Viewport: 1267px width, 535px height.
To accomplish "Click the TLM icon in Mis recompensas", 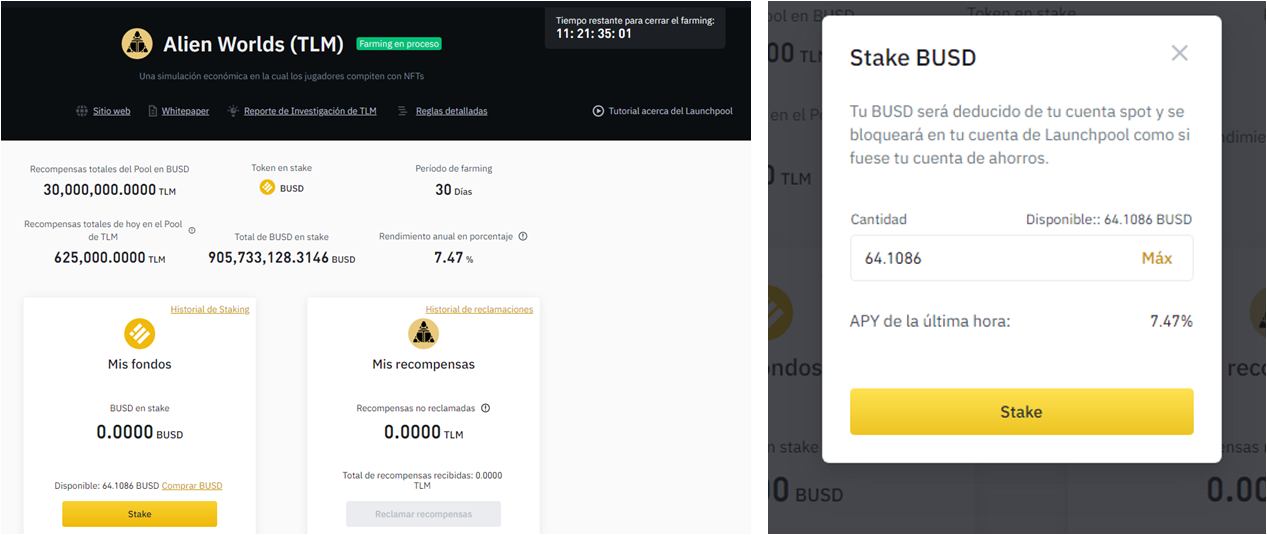I will (423, 333).
